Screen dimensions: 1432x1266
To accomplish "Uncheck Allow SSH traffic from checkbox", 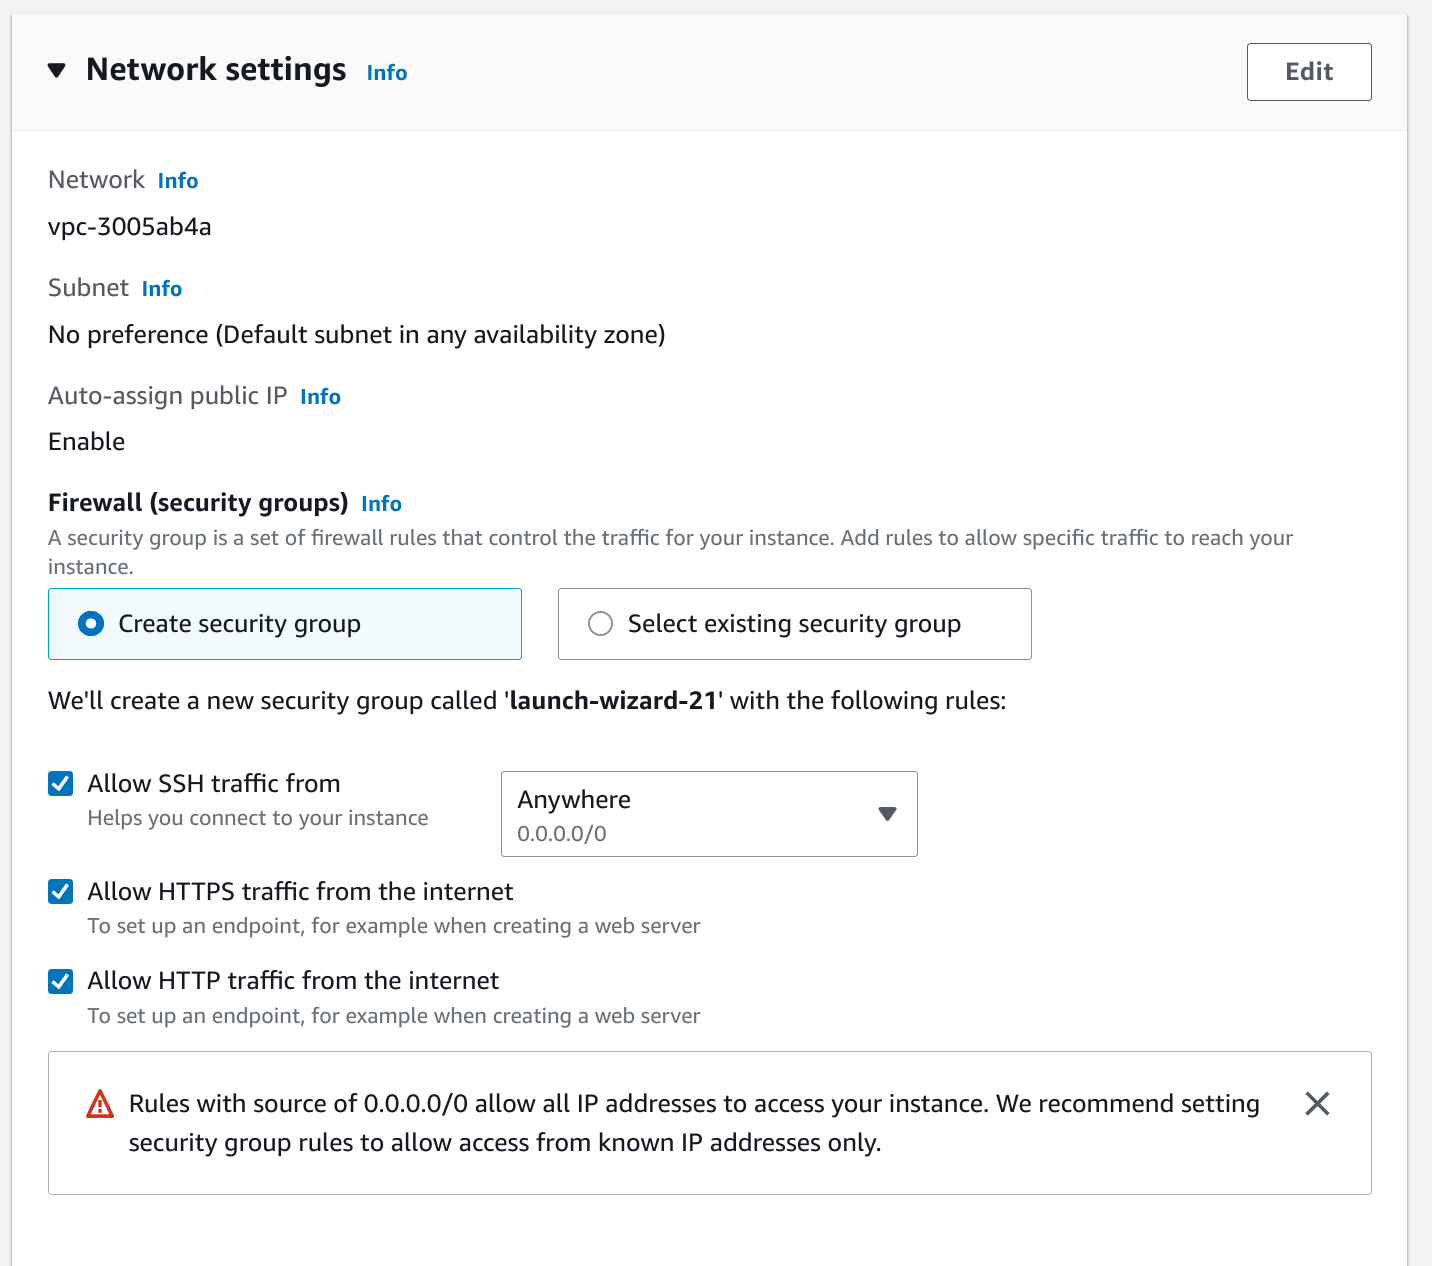I will (61, 783).
